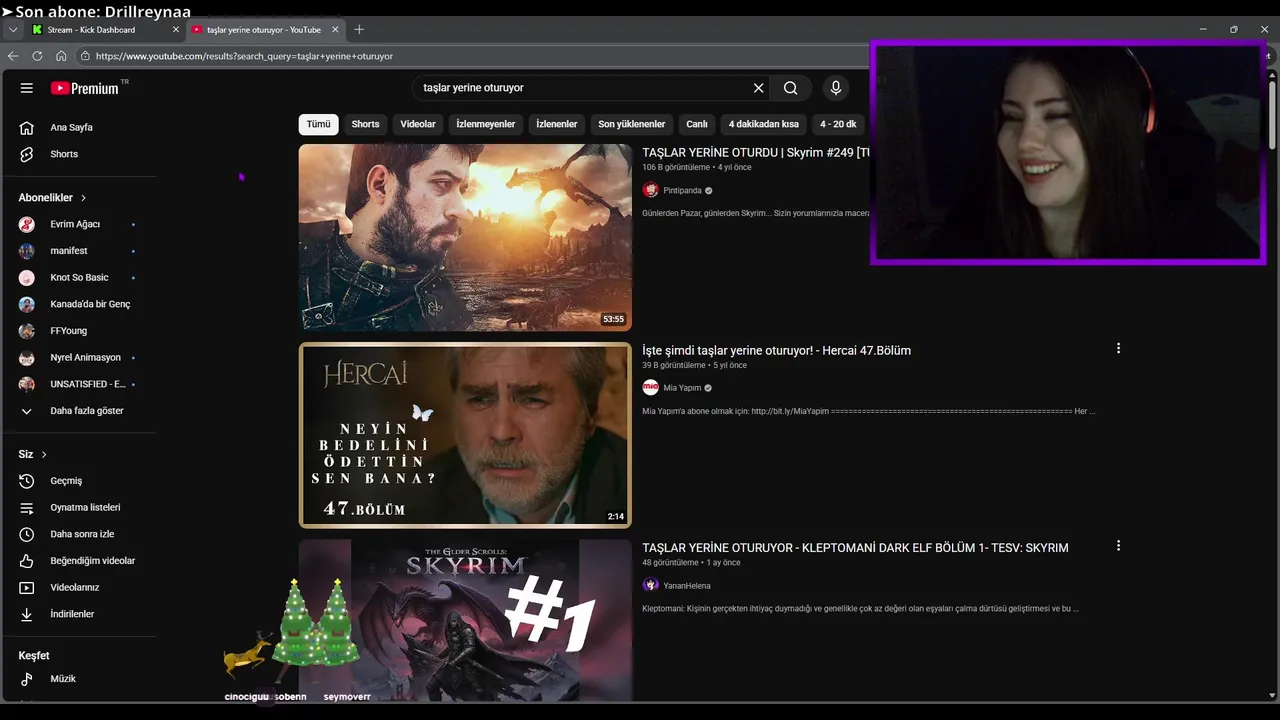This screenshot has width=1280, height=720.
Task: Click YananHelena channel name
Action: 687,586
